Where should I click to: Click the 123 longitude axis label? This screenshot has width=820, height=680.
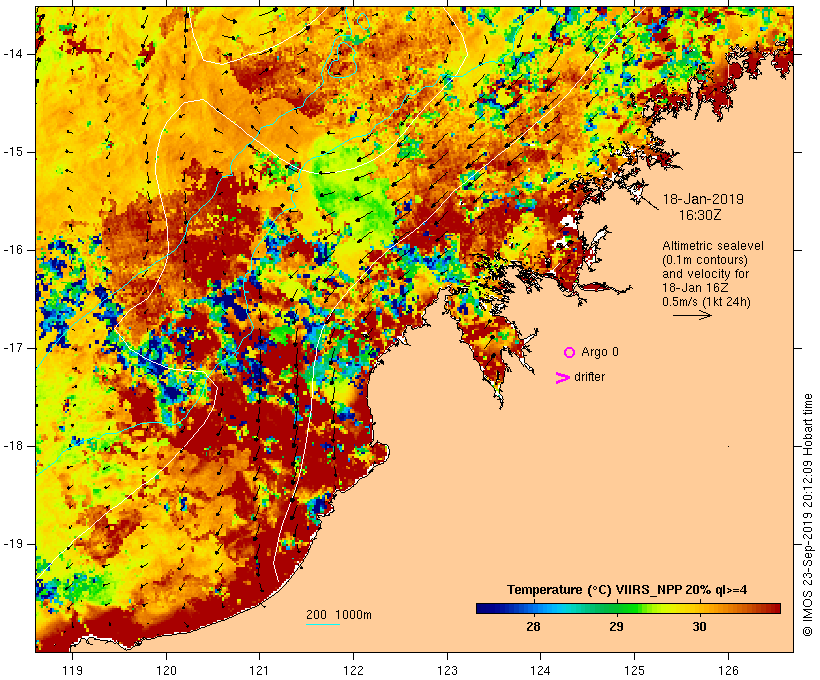point(447,670)
